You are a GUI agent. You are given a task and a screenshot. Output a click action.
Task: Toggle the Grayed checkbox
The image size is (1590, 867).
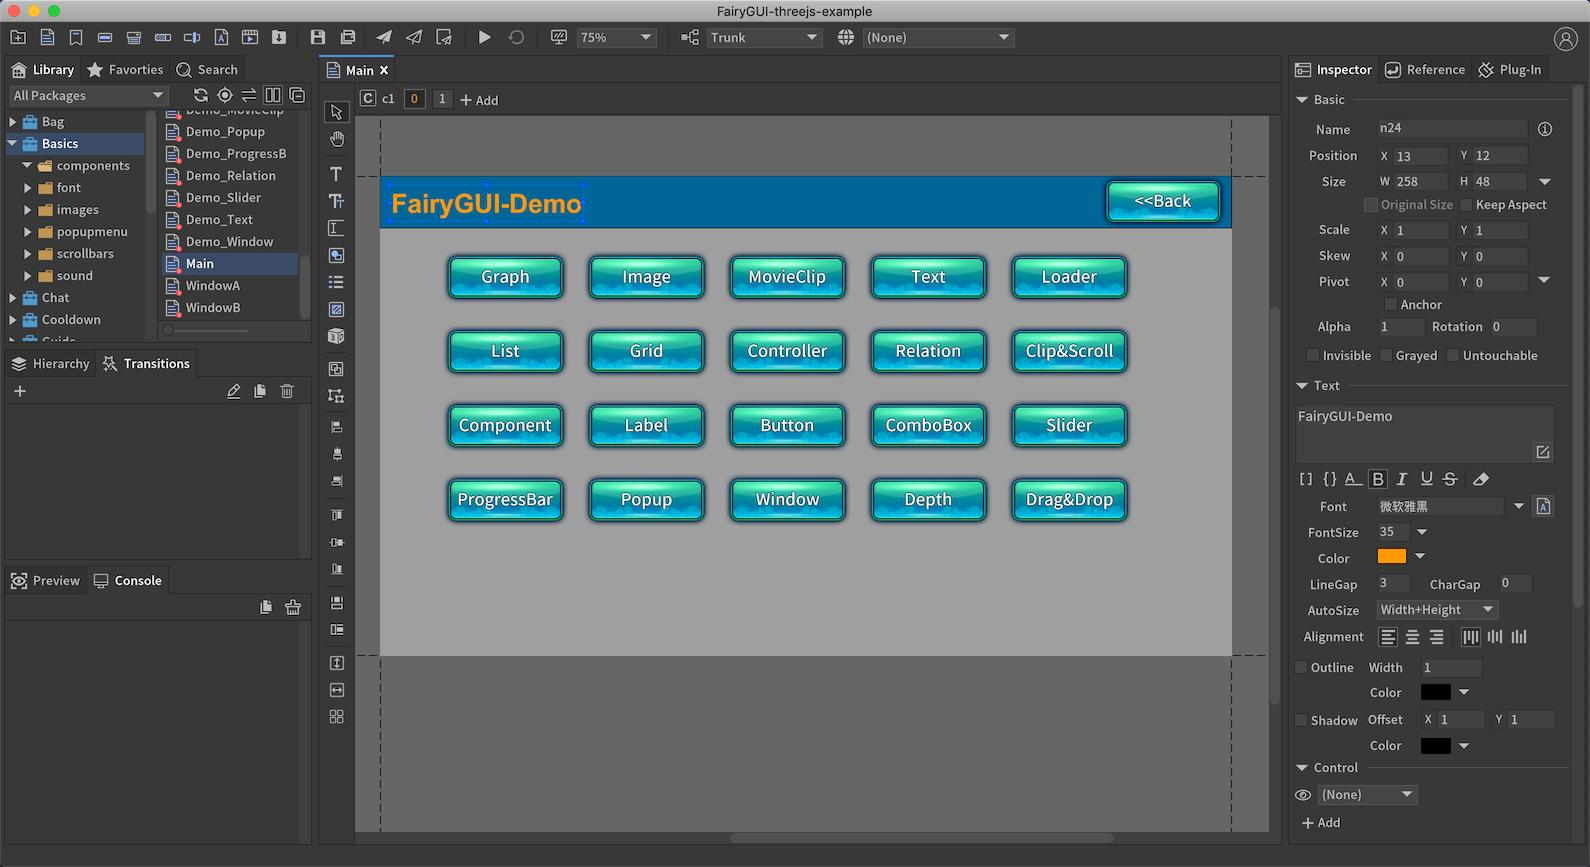click(x=1386, y=355)
